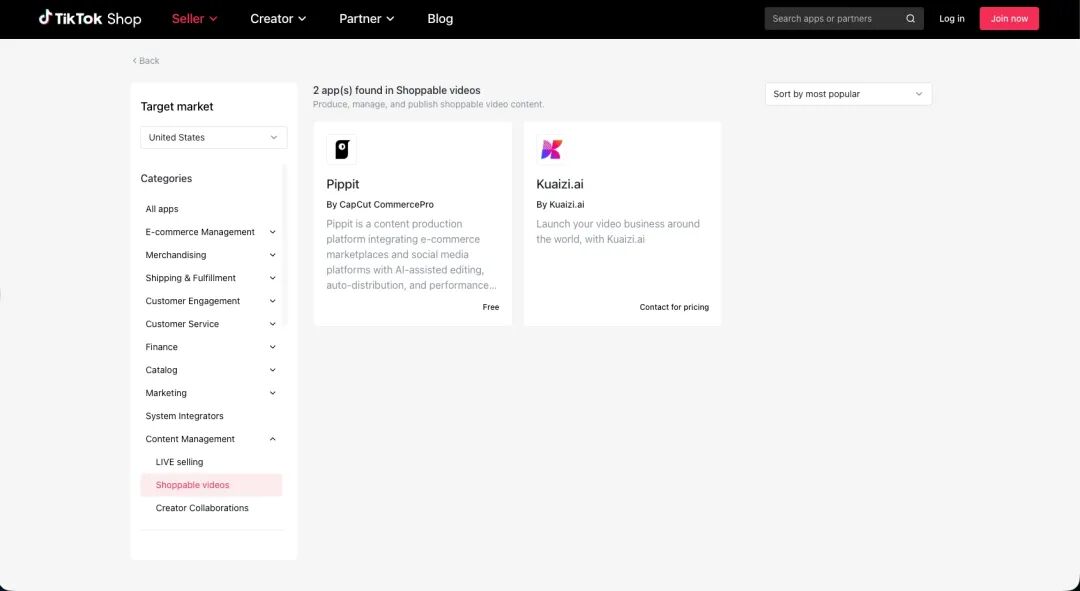Open the Creator navigation menu
This screenshot has width=1080, height=591.
tap(278, 19)
